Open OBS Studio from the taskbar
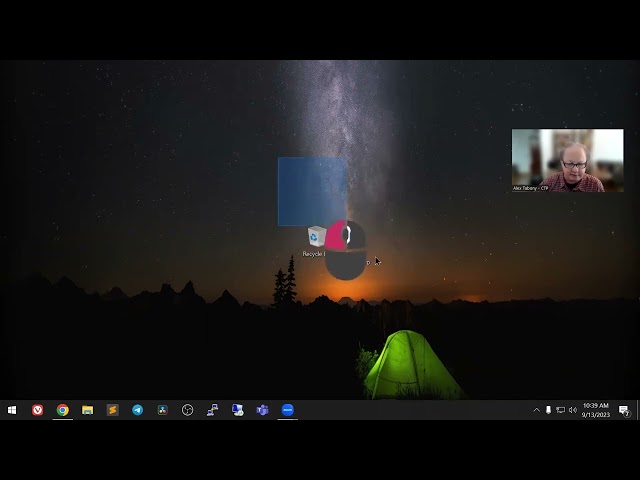The height and width of the screenshot is (480, 640). click(x=187, y=410)
